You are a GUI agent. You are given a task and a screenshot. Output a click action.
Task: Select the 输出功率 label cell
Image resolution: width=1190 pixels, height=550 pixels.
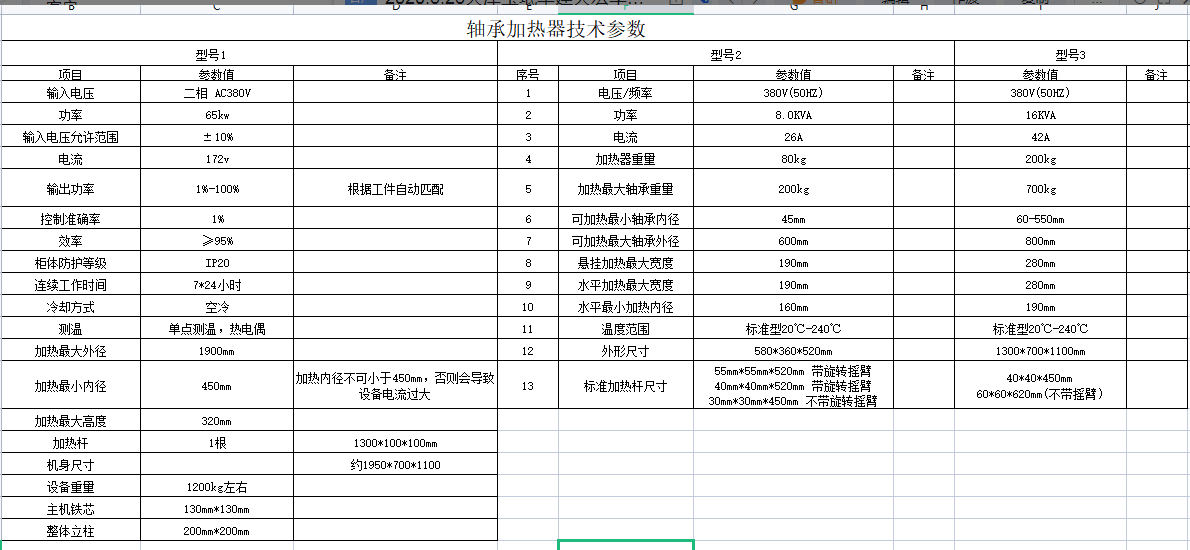(71, 189)
